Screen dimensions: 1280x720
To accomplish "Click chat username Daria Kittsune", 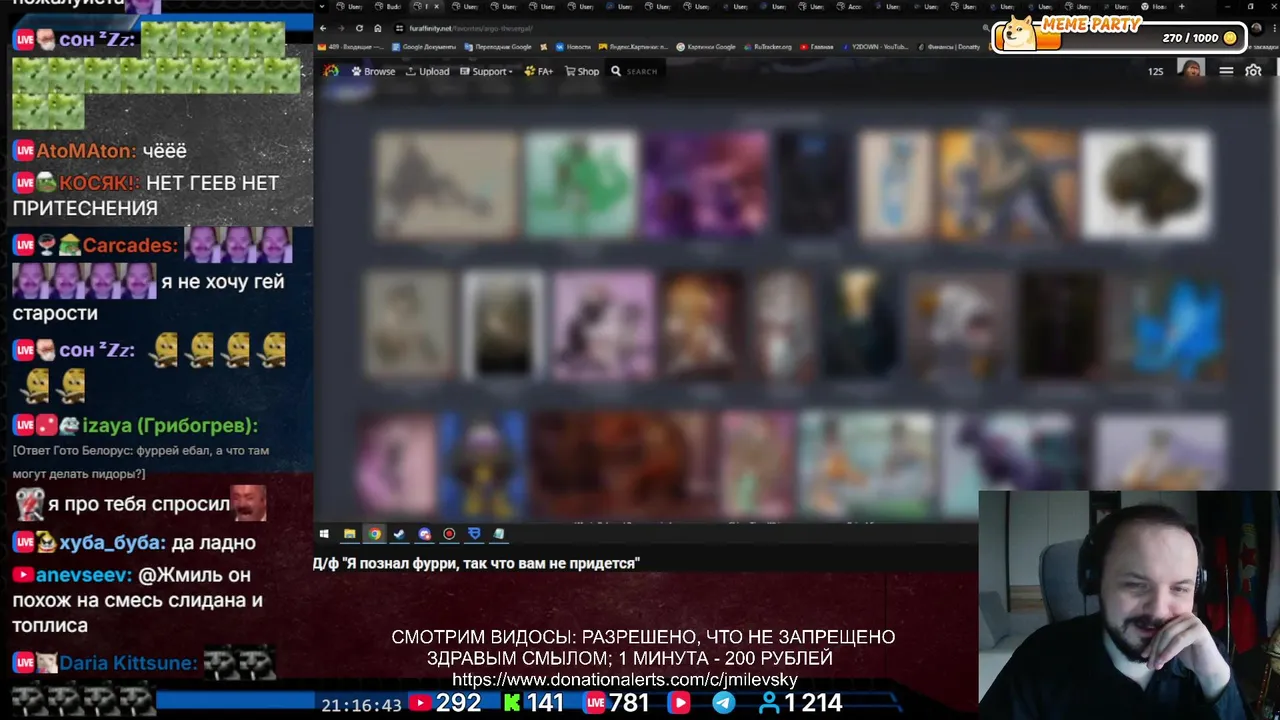I will pyautogui.click(x=128, y=663).
